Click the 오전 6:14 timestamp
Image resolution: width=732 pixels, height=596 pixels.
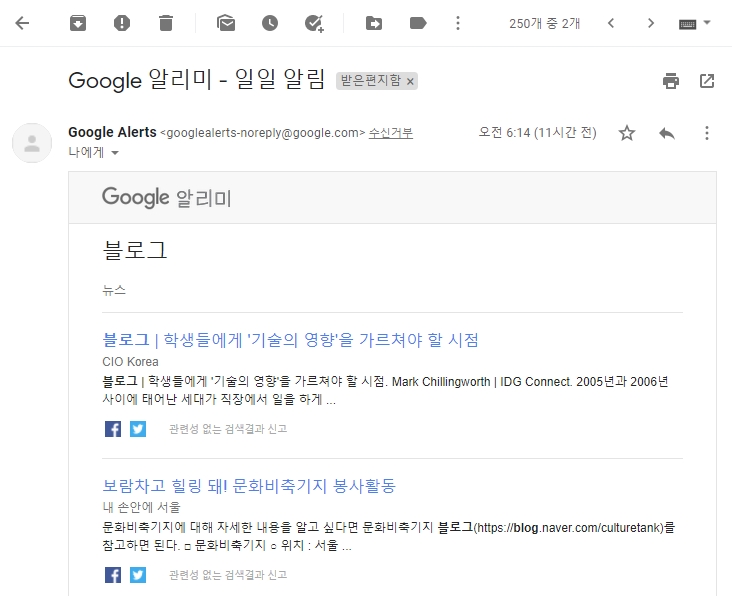pos(537,133)
